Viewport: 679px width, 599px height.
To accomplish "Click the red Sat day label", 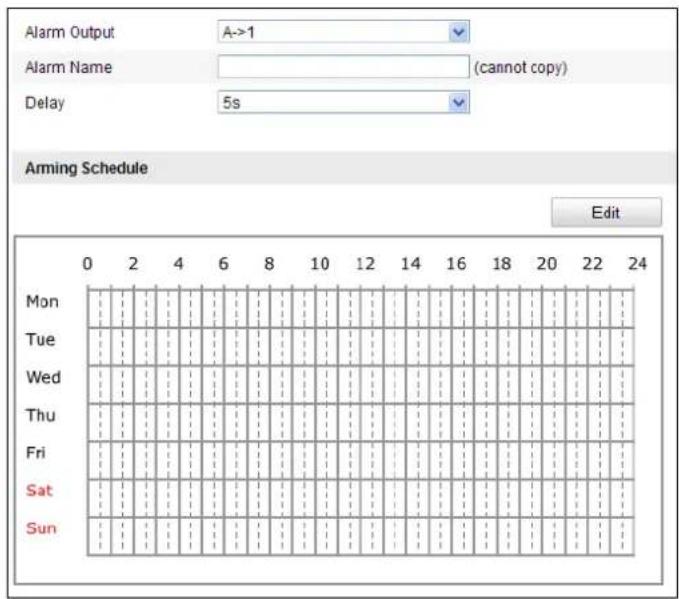I will coord(39,490).
